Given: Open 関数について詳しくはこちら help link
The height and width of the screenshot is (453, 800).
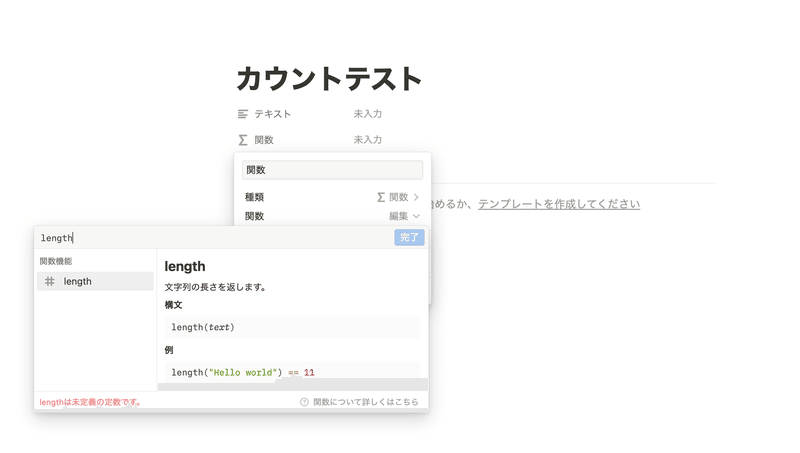Looking at the screenshot, I should coord(366,402).
